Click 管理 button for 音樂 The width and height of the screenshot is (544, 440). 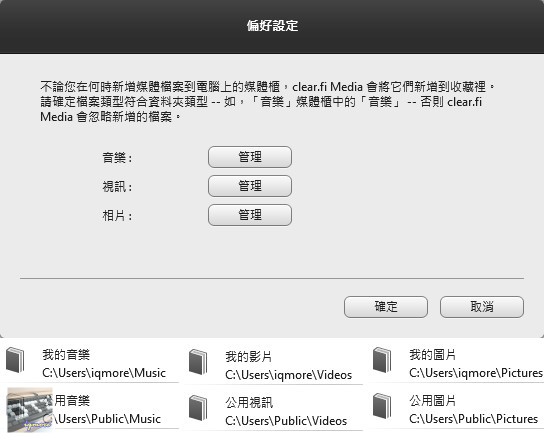click(x=250, y=157)
